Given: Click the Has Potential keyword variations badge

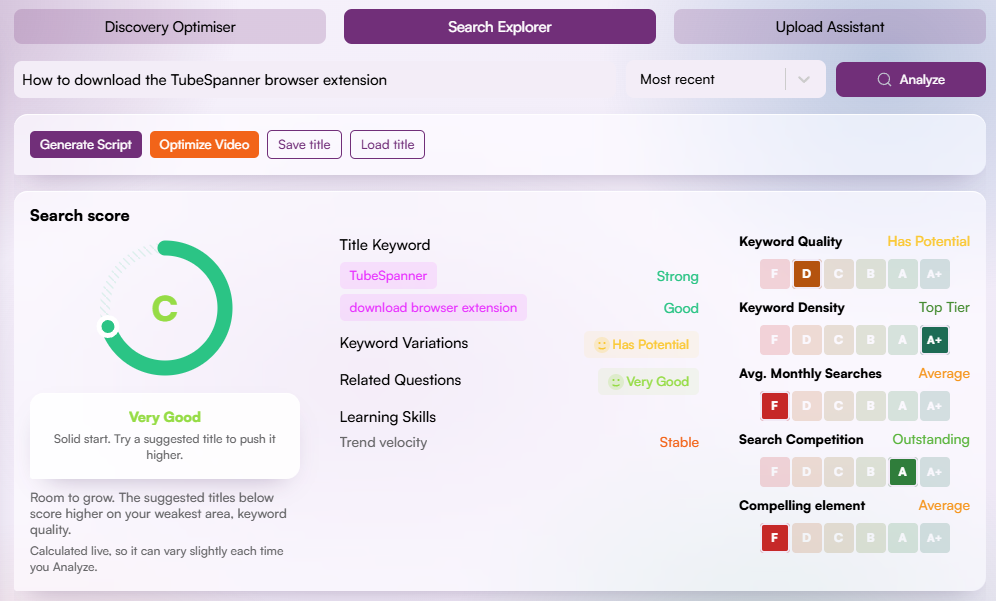Looking at the screenshot, I should (x=642, y=344).
